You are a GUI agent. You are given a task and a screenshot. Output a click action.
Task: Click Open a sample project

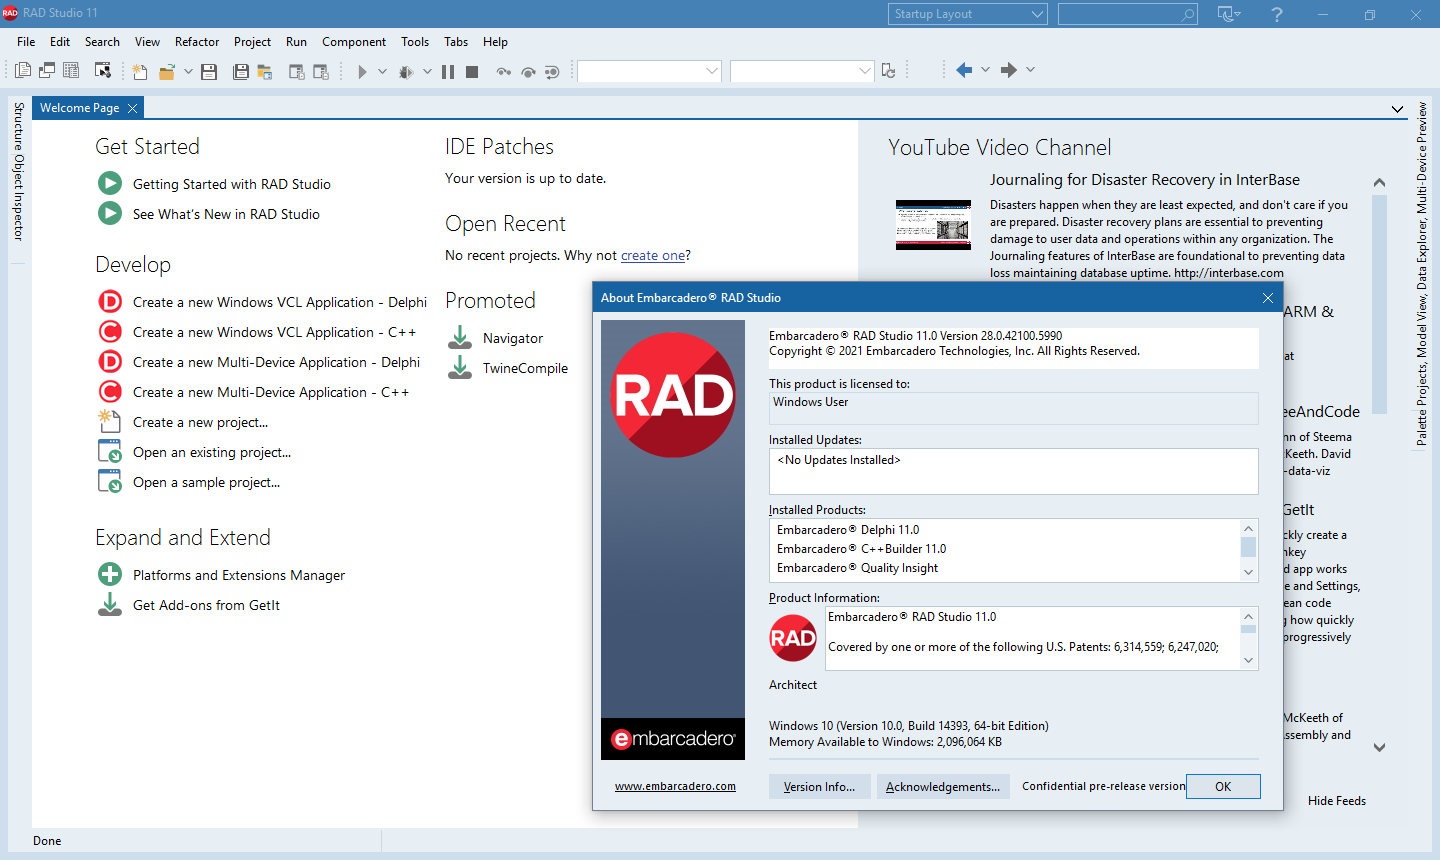[x=206, y=482]
